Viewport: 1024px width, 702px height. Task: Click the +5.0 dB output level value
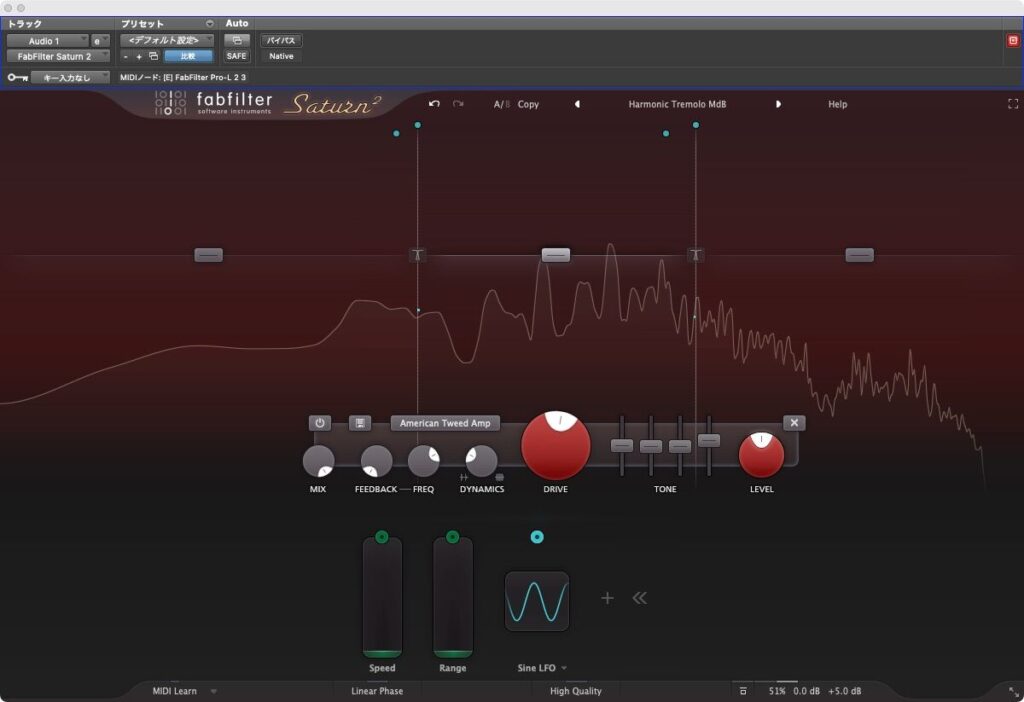(x=844, y=691)
